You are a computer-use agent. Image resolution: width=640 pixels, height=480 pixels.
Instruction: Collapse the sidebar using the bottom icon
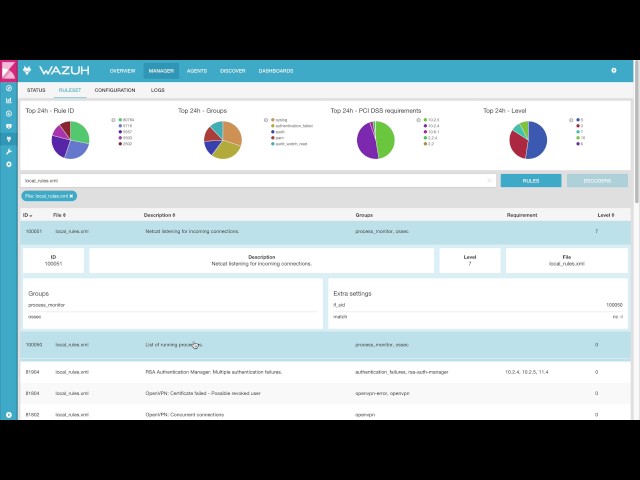[x=9, y=415]
